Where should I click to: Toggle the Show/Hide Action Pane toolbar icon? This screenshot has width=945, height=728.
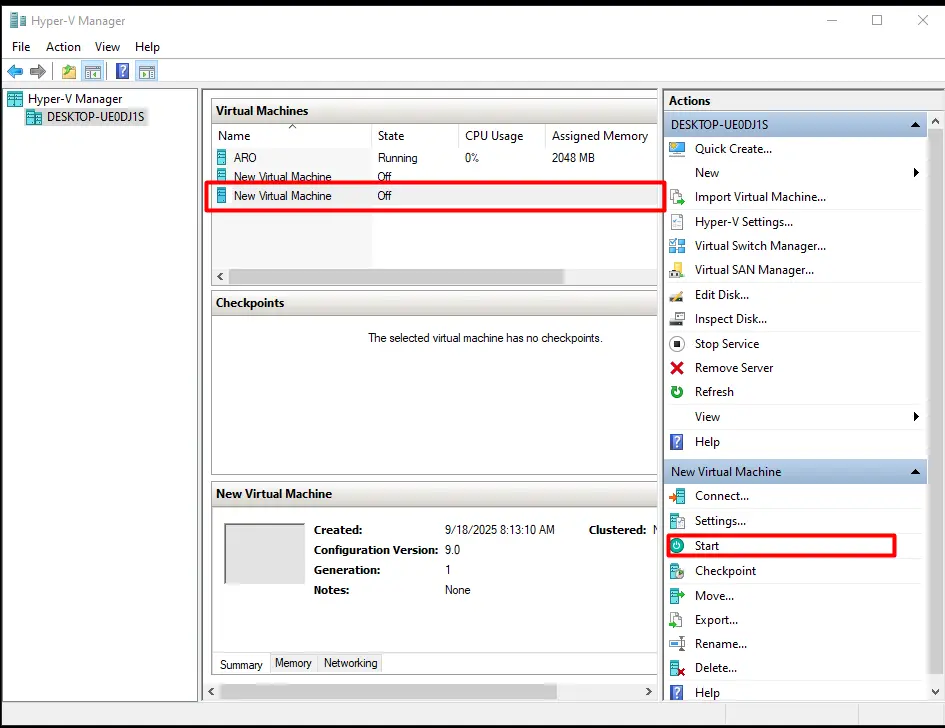[x=147, y=72]
